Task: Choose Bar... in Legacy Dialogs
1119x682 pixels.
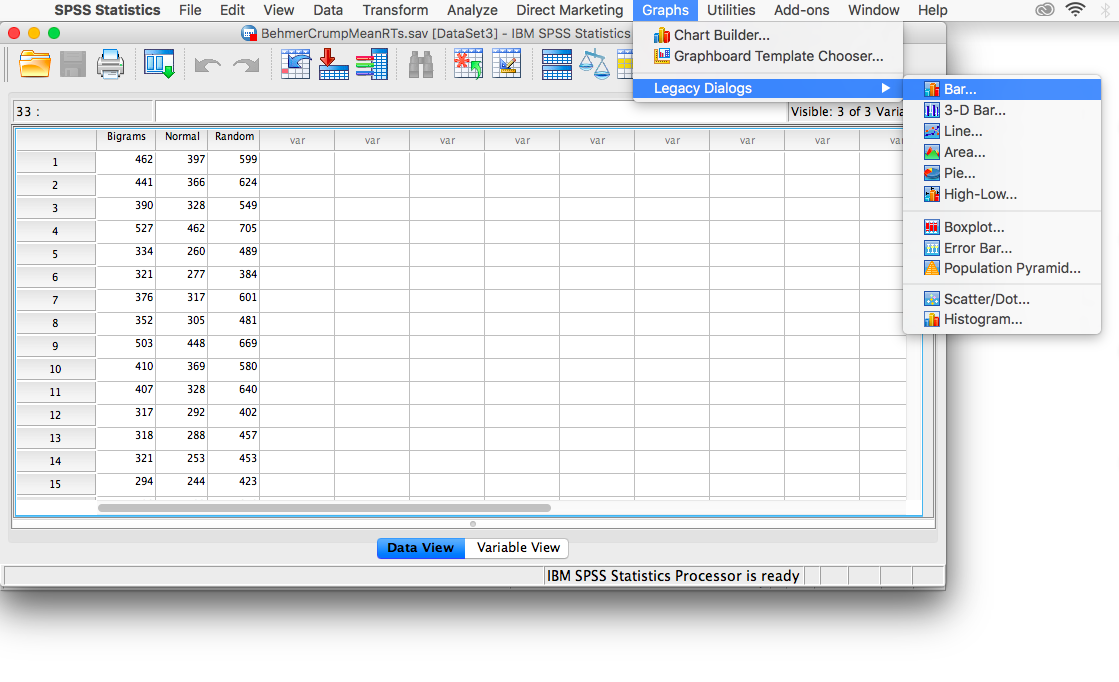Action: [x=1002, y=89]
